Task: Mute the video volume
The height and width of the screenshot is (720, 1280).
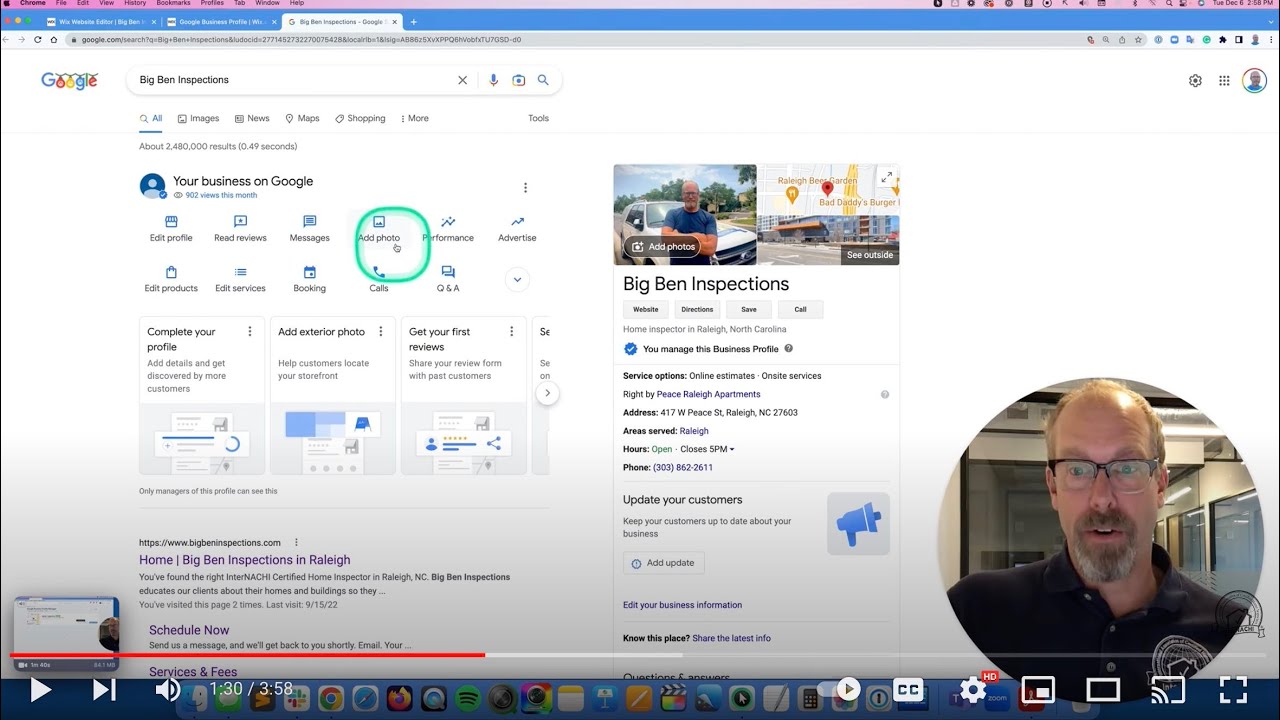Action: [x=168, y=690]
